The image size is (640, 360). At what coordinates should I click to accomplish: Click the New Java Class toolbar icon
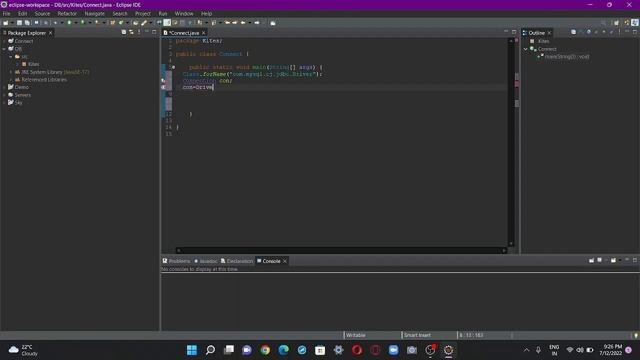(x=121, y=23)
